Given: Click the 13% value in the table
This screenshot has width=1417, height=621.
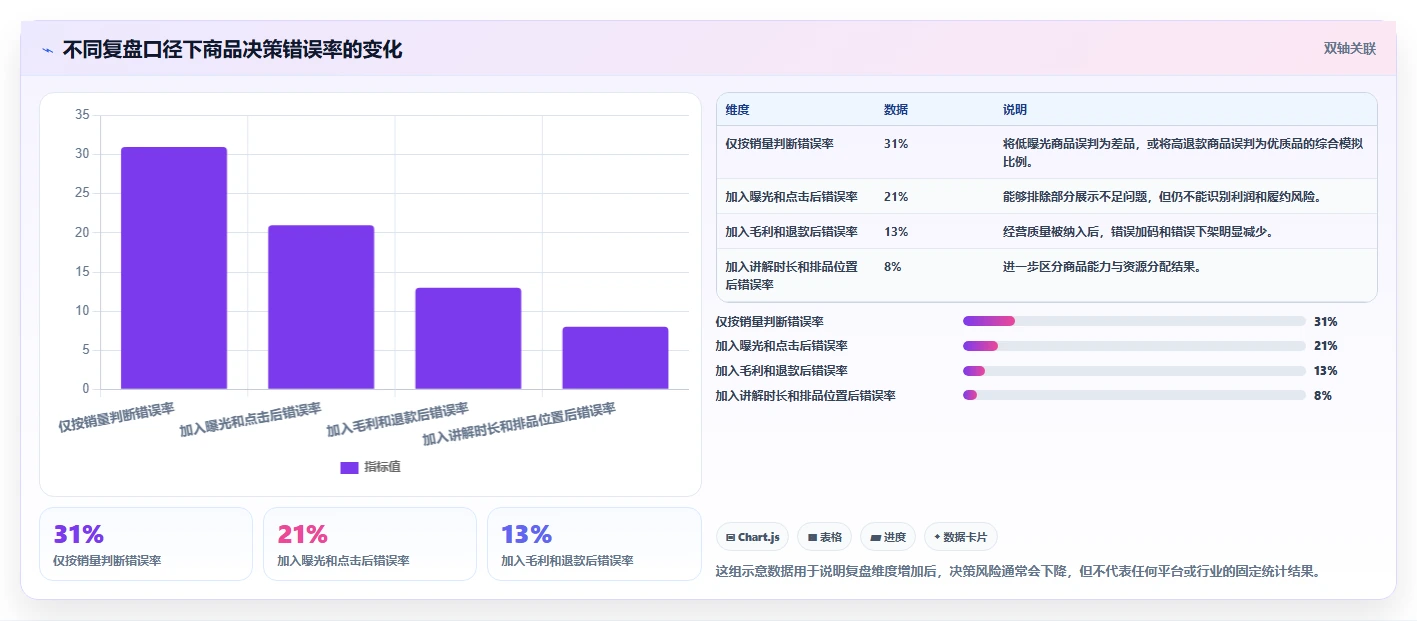Looking at the screenshot, I should coord(896,232).
